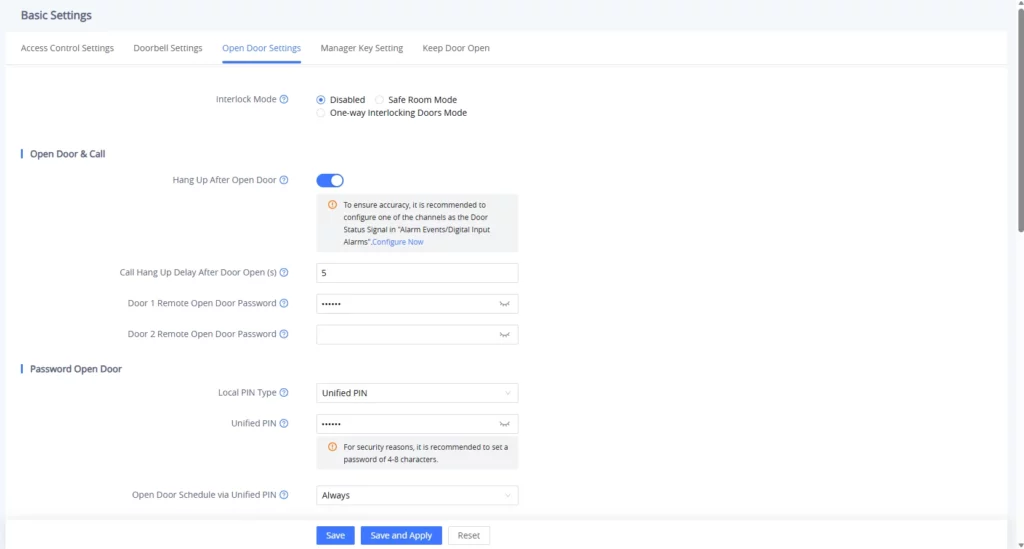Open help icon for Call Hang Up Delay
Image resolution: width=1024 pixels, height=549 pixels.
(284, 272)
